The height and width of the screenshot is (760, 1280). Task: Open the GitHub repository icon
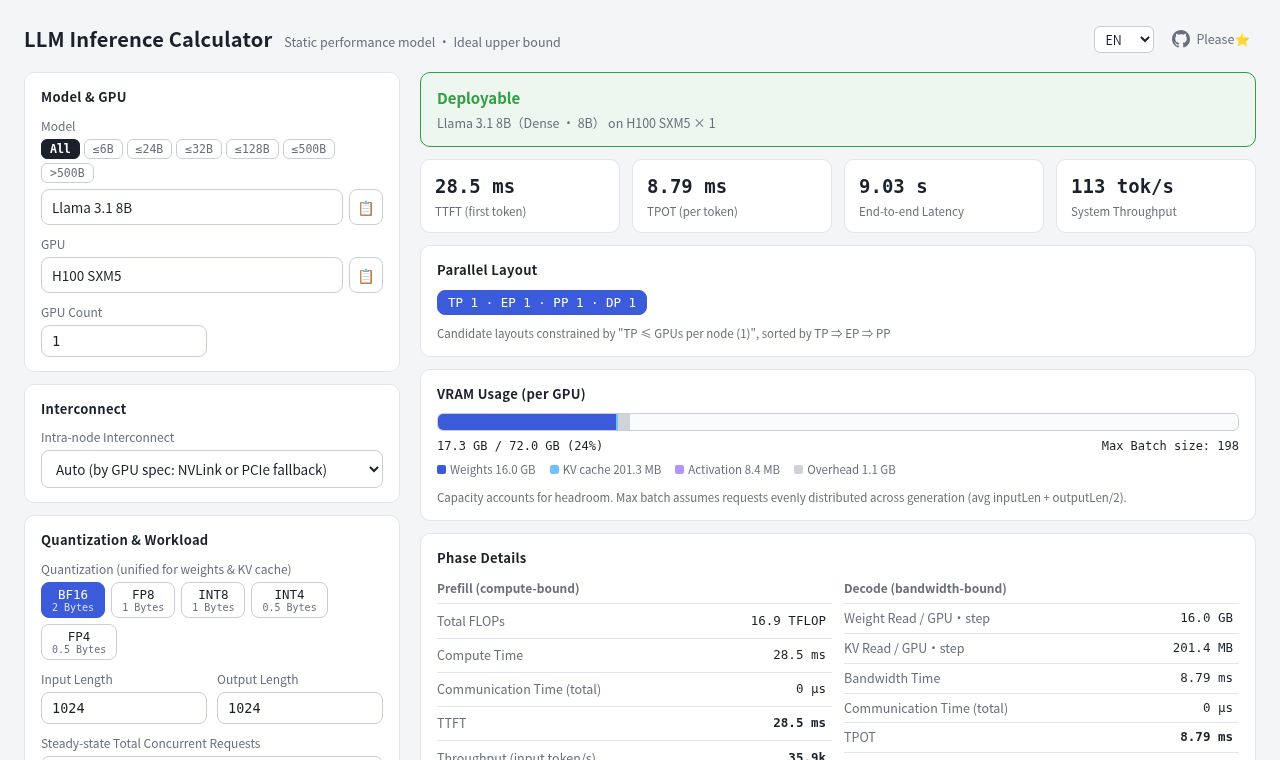[1181, 39]
